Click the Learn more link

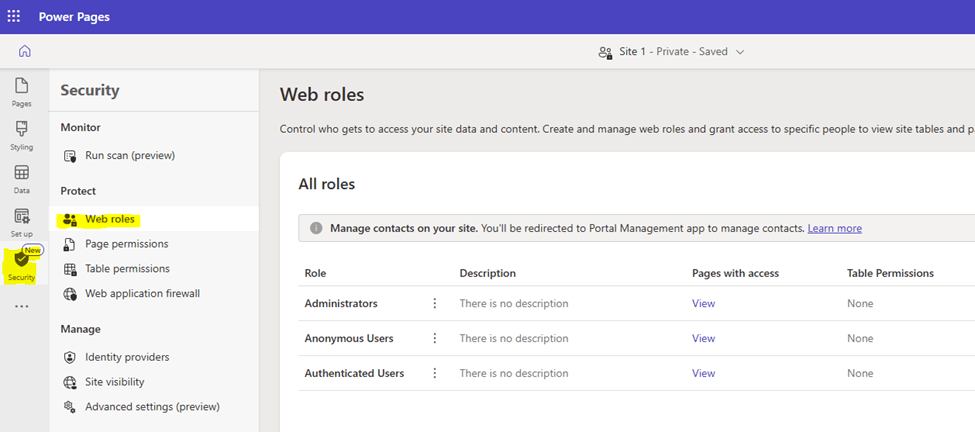click(834, 228)
